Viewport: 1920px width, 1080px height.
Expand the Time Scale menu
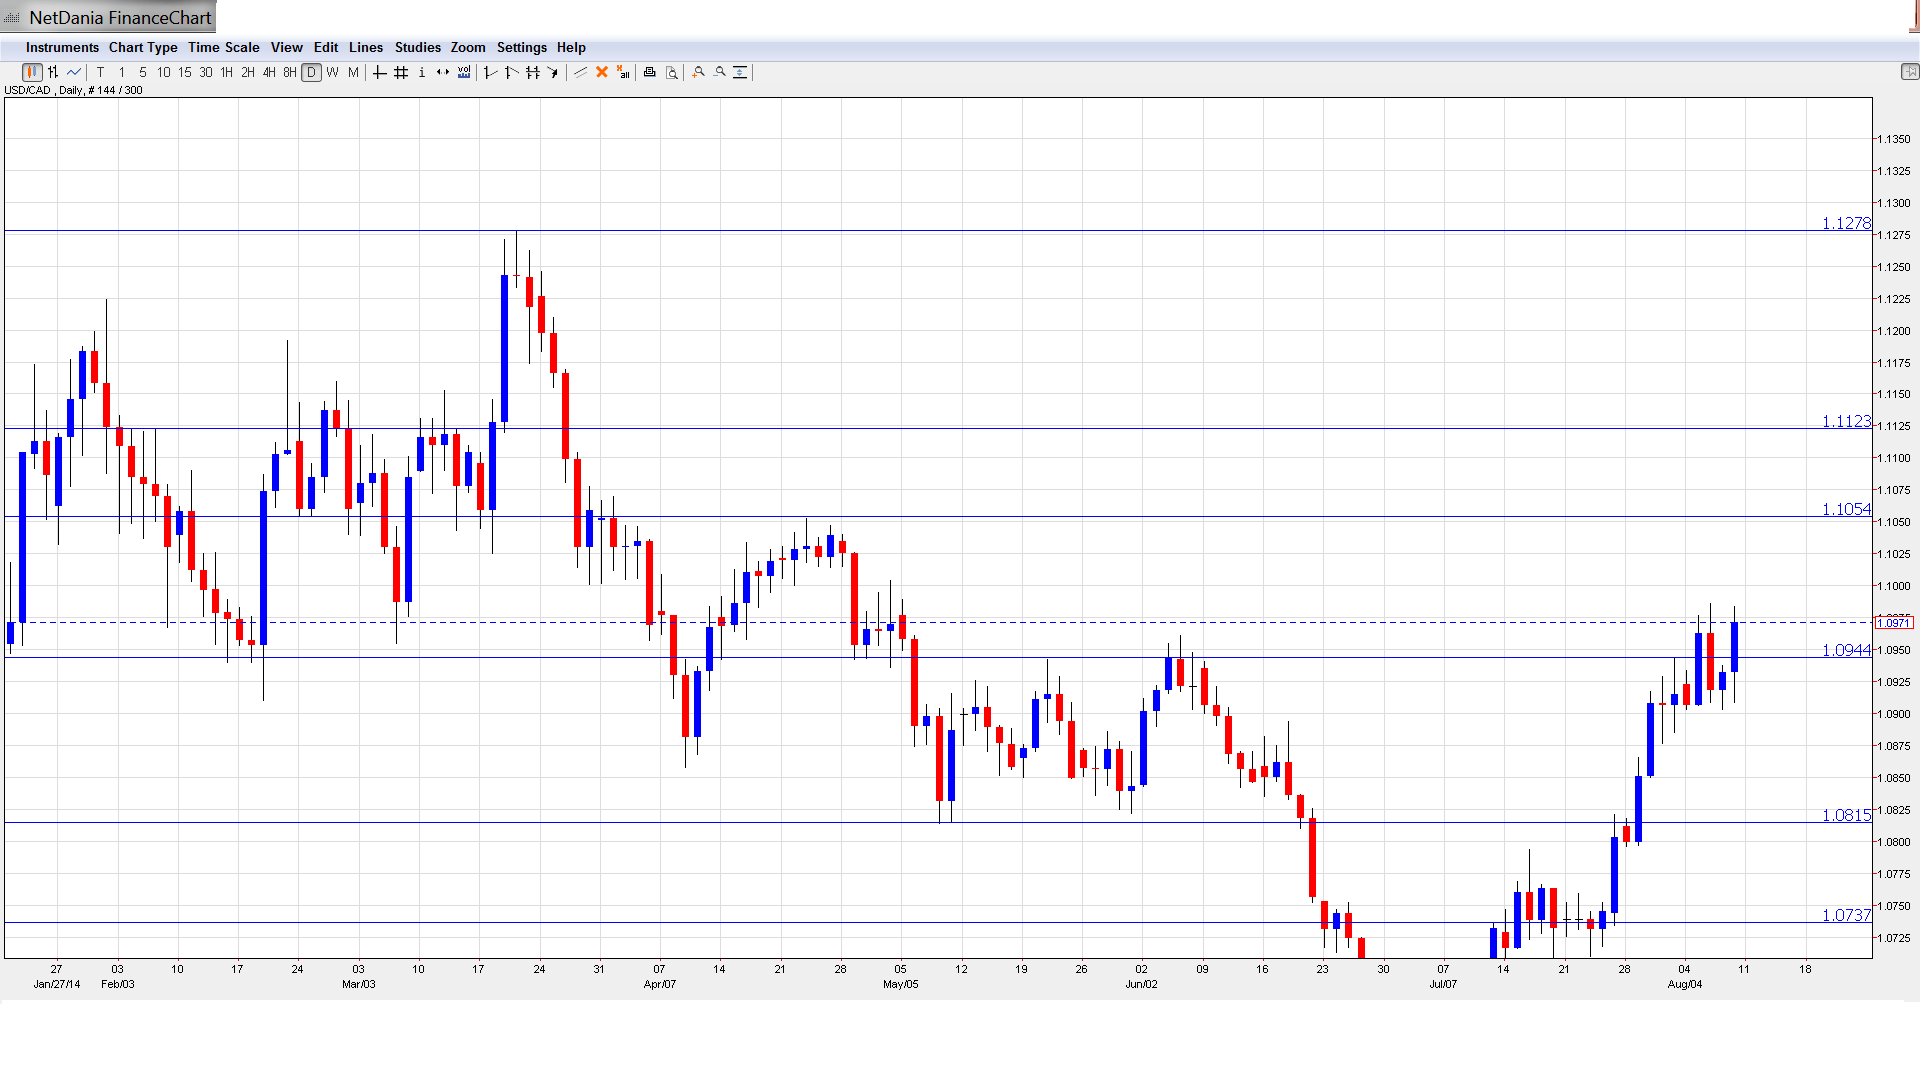pyautogui.click(x=223, y=47)
